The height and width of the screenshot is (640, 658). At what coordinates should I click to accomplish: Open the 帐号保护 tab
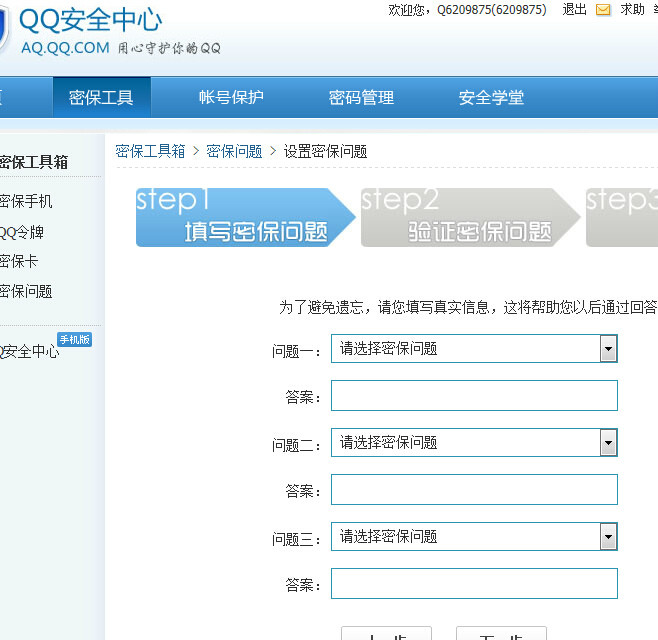coord(231,97)
